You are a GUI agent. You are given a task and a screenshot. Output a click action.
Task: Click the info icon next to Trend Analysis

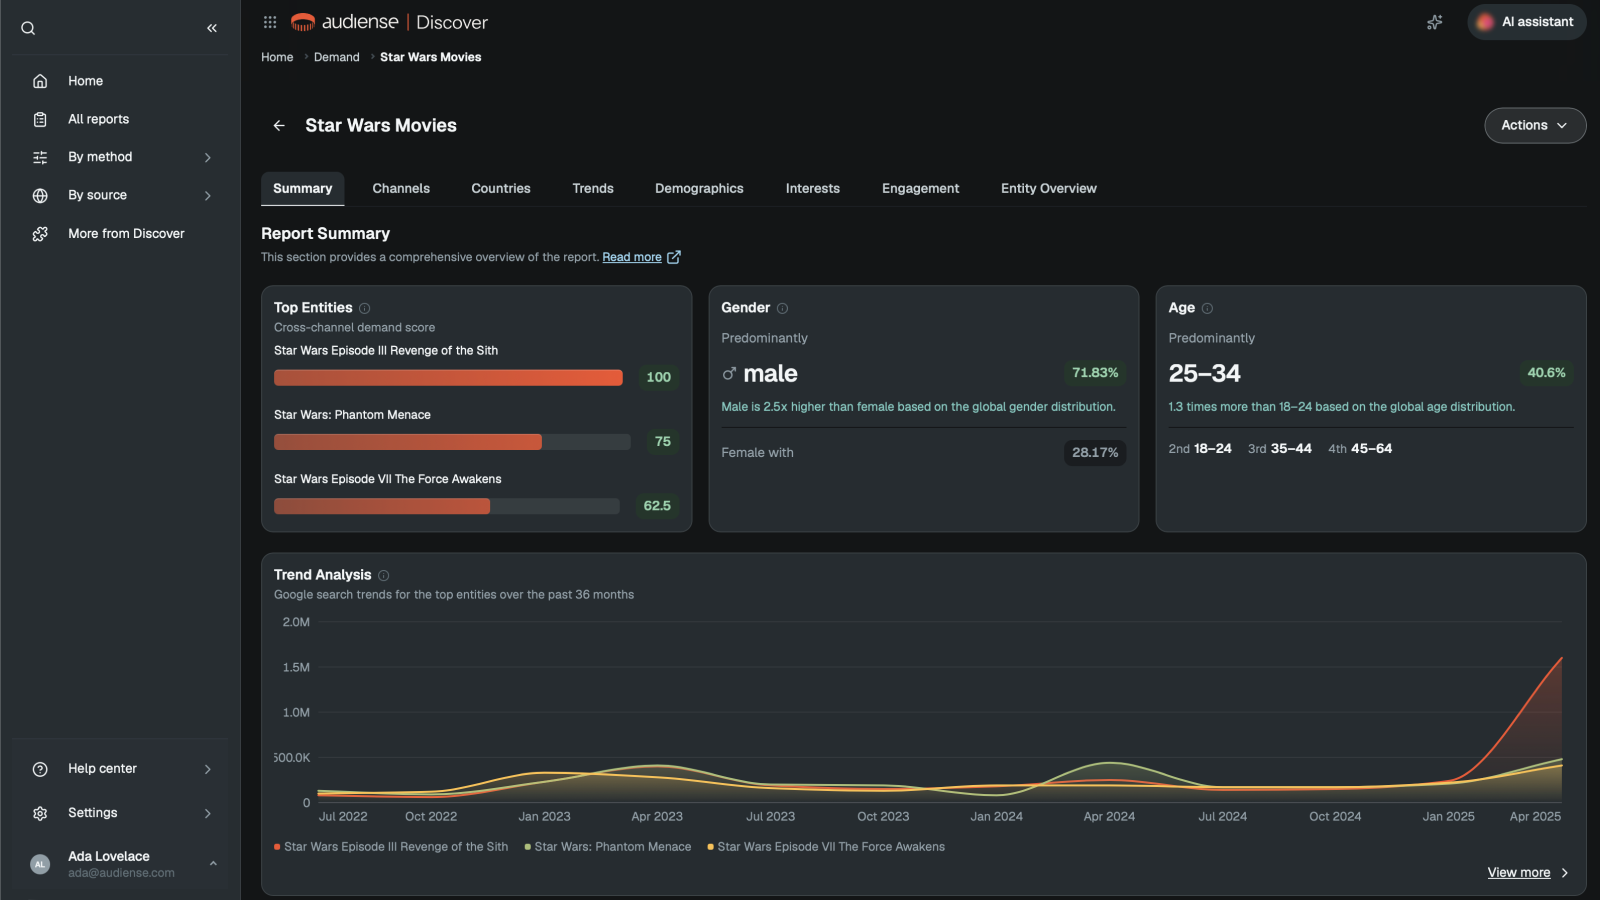pyautogui.click(x=384, y=575)
